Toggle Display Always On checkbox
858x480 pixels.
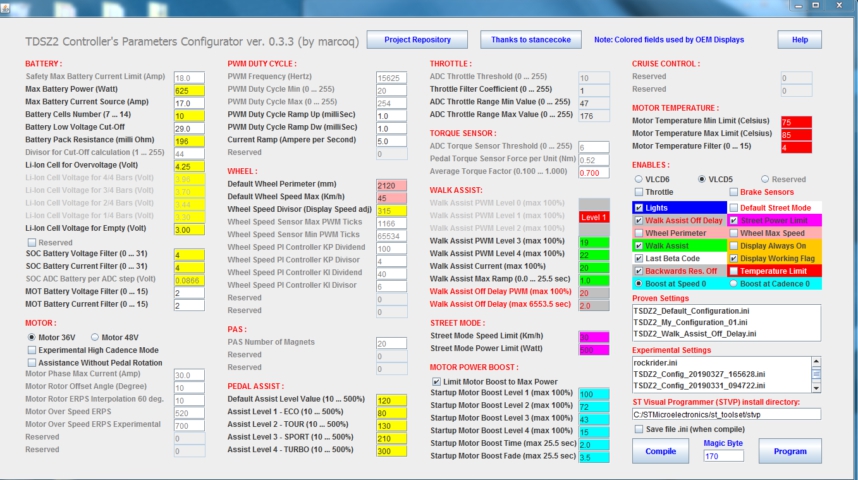(734, 246)
